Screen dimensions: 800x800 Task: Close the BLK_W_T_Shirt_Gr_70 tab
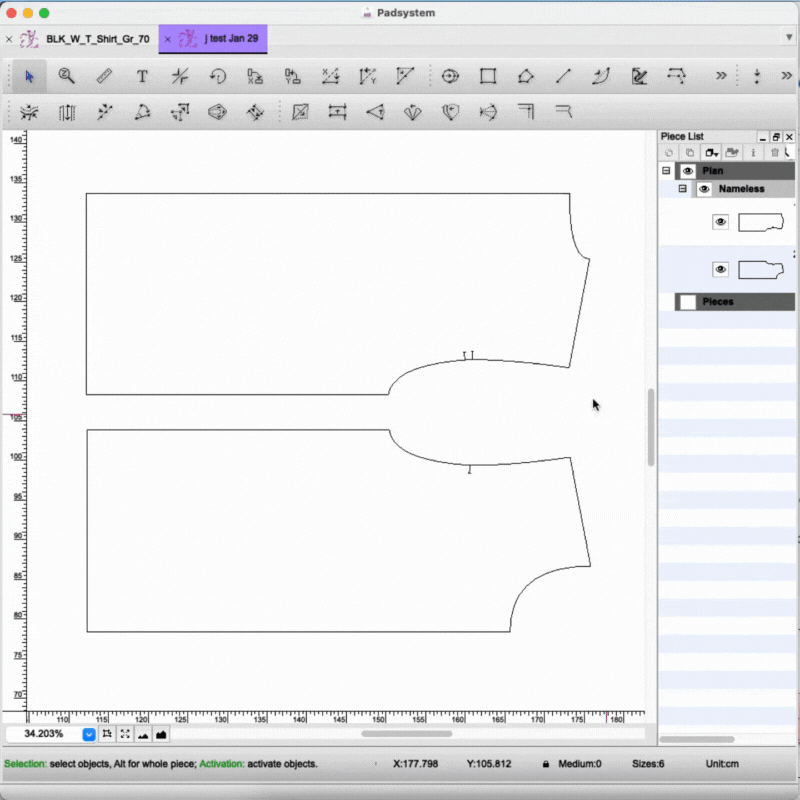click(x=9, y=39)
